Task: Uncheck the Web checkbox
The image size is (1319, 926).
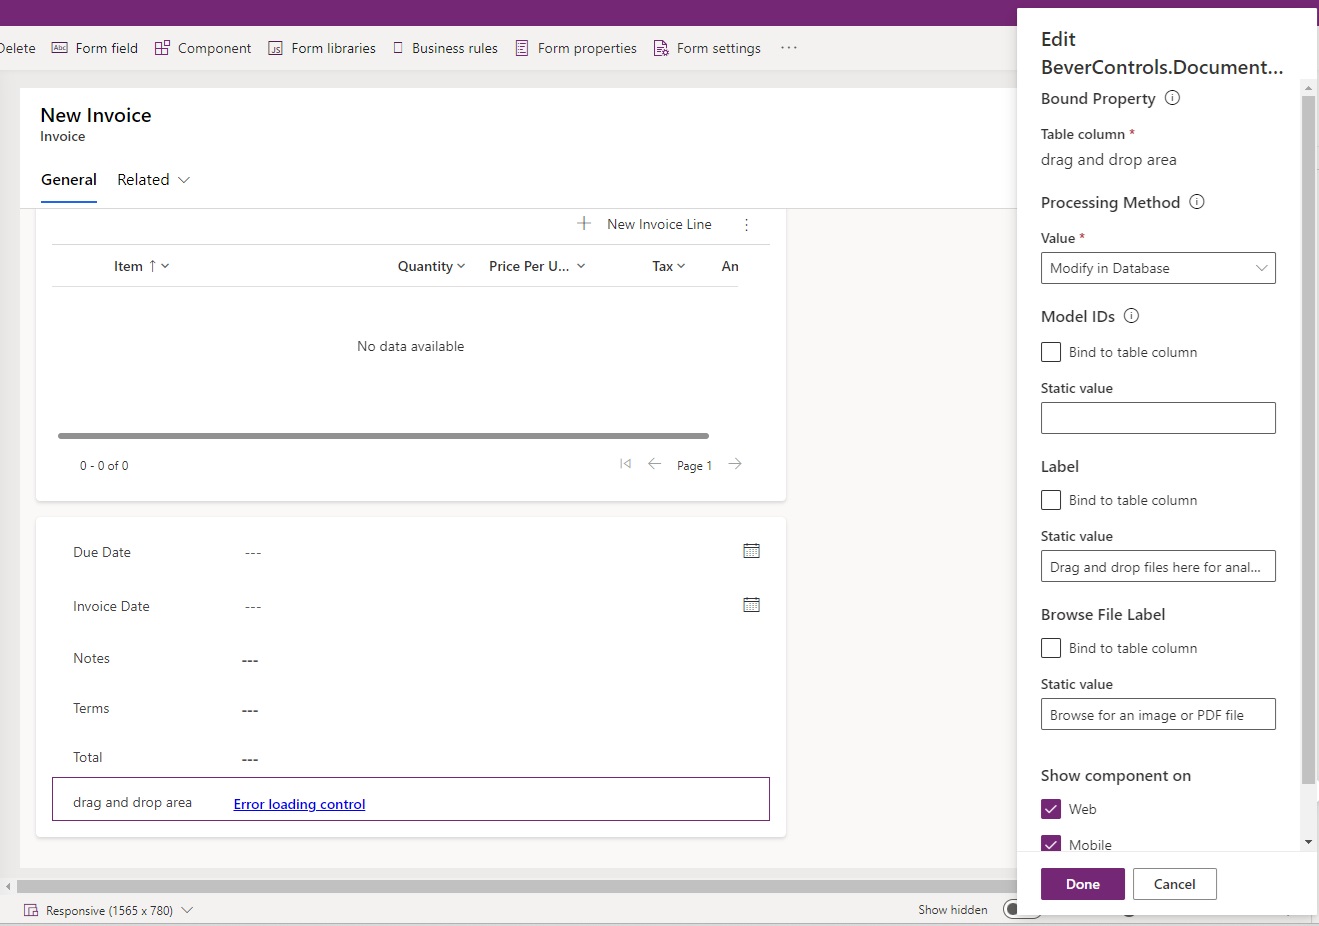Action: coord(1051,809)
